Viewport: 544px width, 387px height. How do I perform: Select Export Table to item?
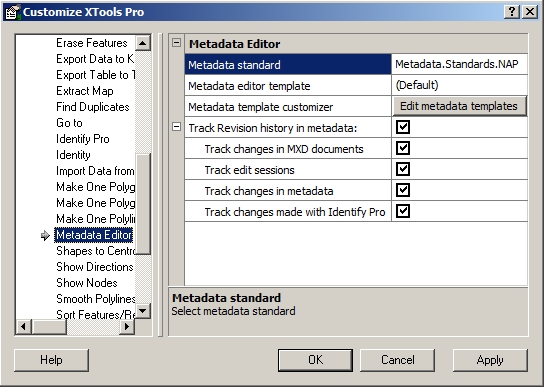coord(95,75)
